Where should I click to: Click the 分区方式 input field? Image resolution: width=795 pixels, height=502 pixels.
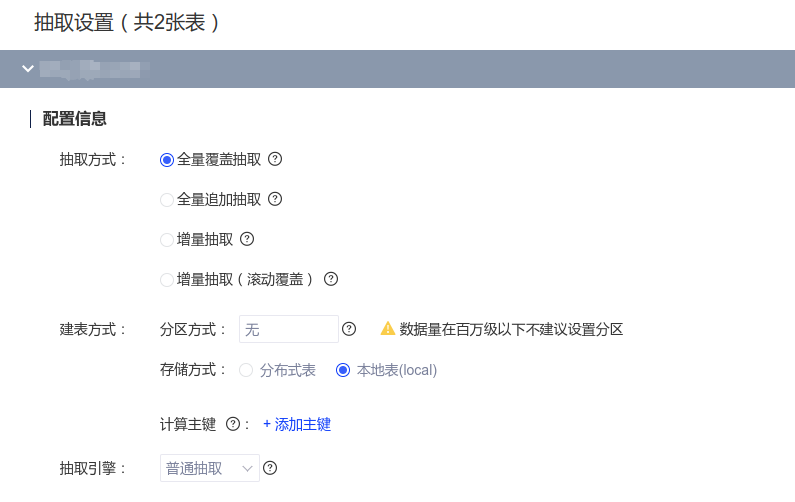(288, 329)
